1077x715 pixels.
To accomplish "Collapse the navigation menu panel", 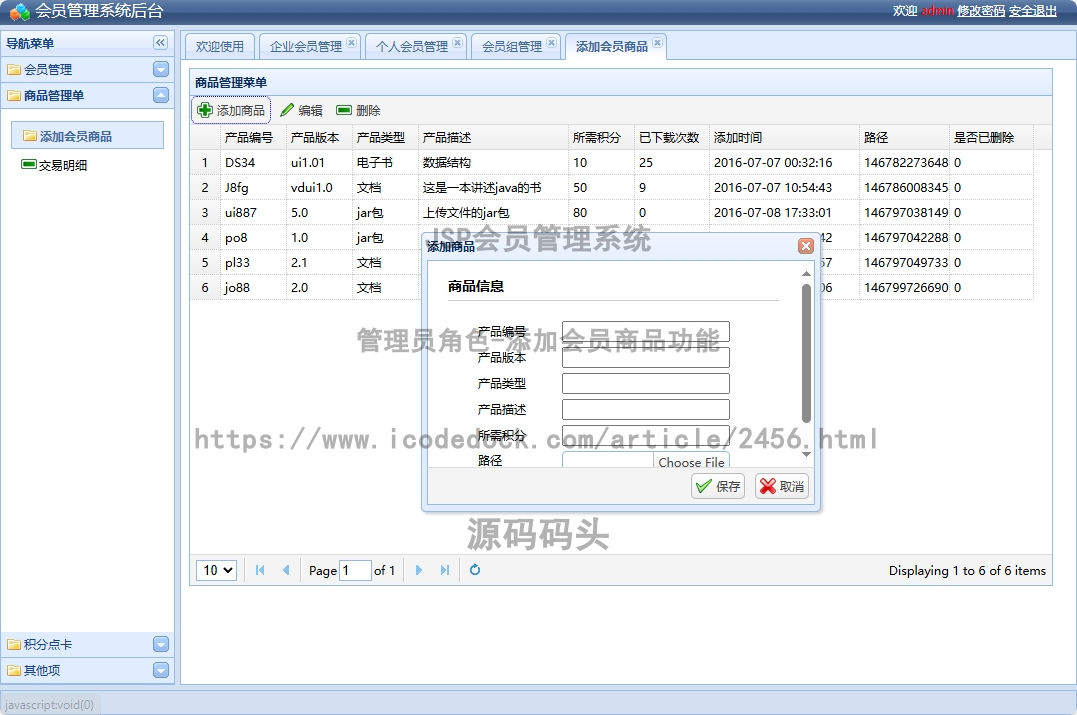I will tap(160, 43).
